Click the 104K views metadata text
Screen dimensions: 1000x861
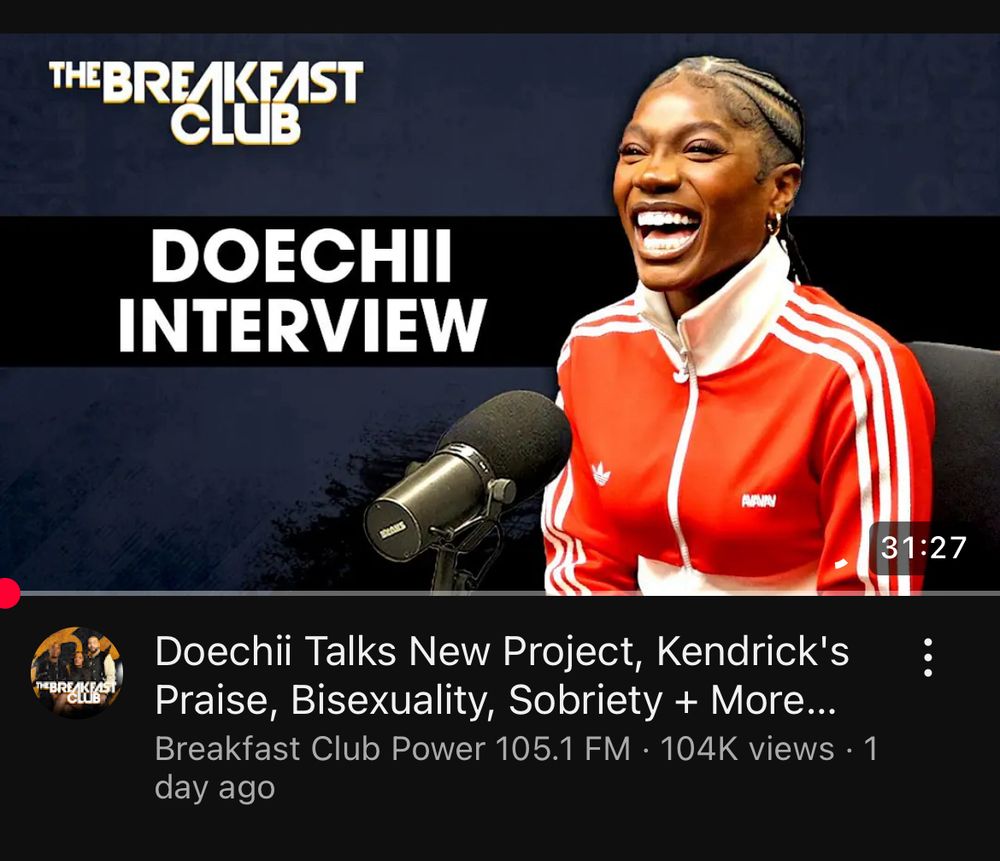[747, 748]
